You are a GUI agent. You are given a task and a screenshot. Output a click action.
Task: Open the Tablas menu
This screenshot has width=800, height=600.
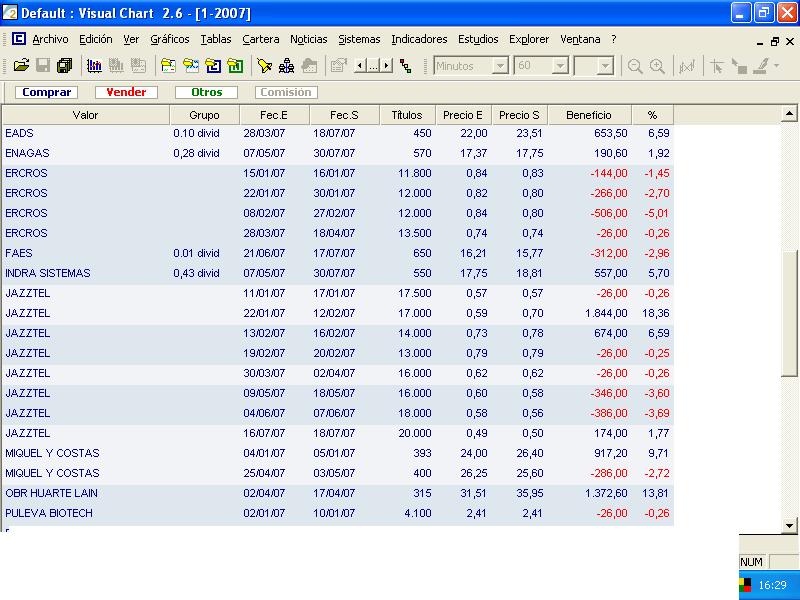215,39
